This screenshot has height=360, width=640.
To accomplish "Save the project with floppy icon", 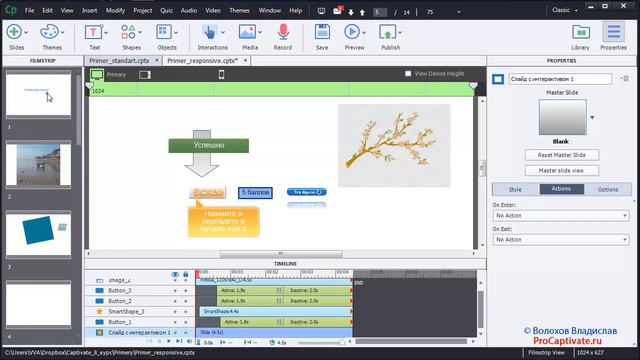I will click(322, 32).
